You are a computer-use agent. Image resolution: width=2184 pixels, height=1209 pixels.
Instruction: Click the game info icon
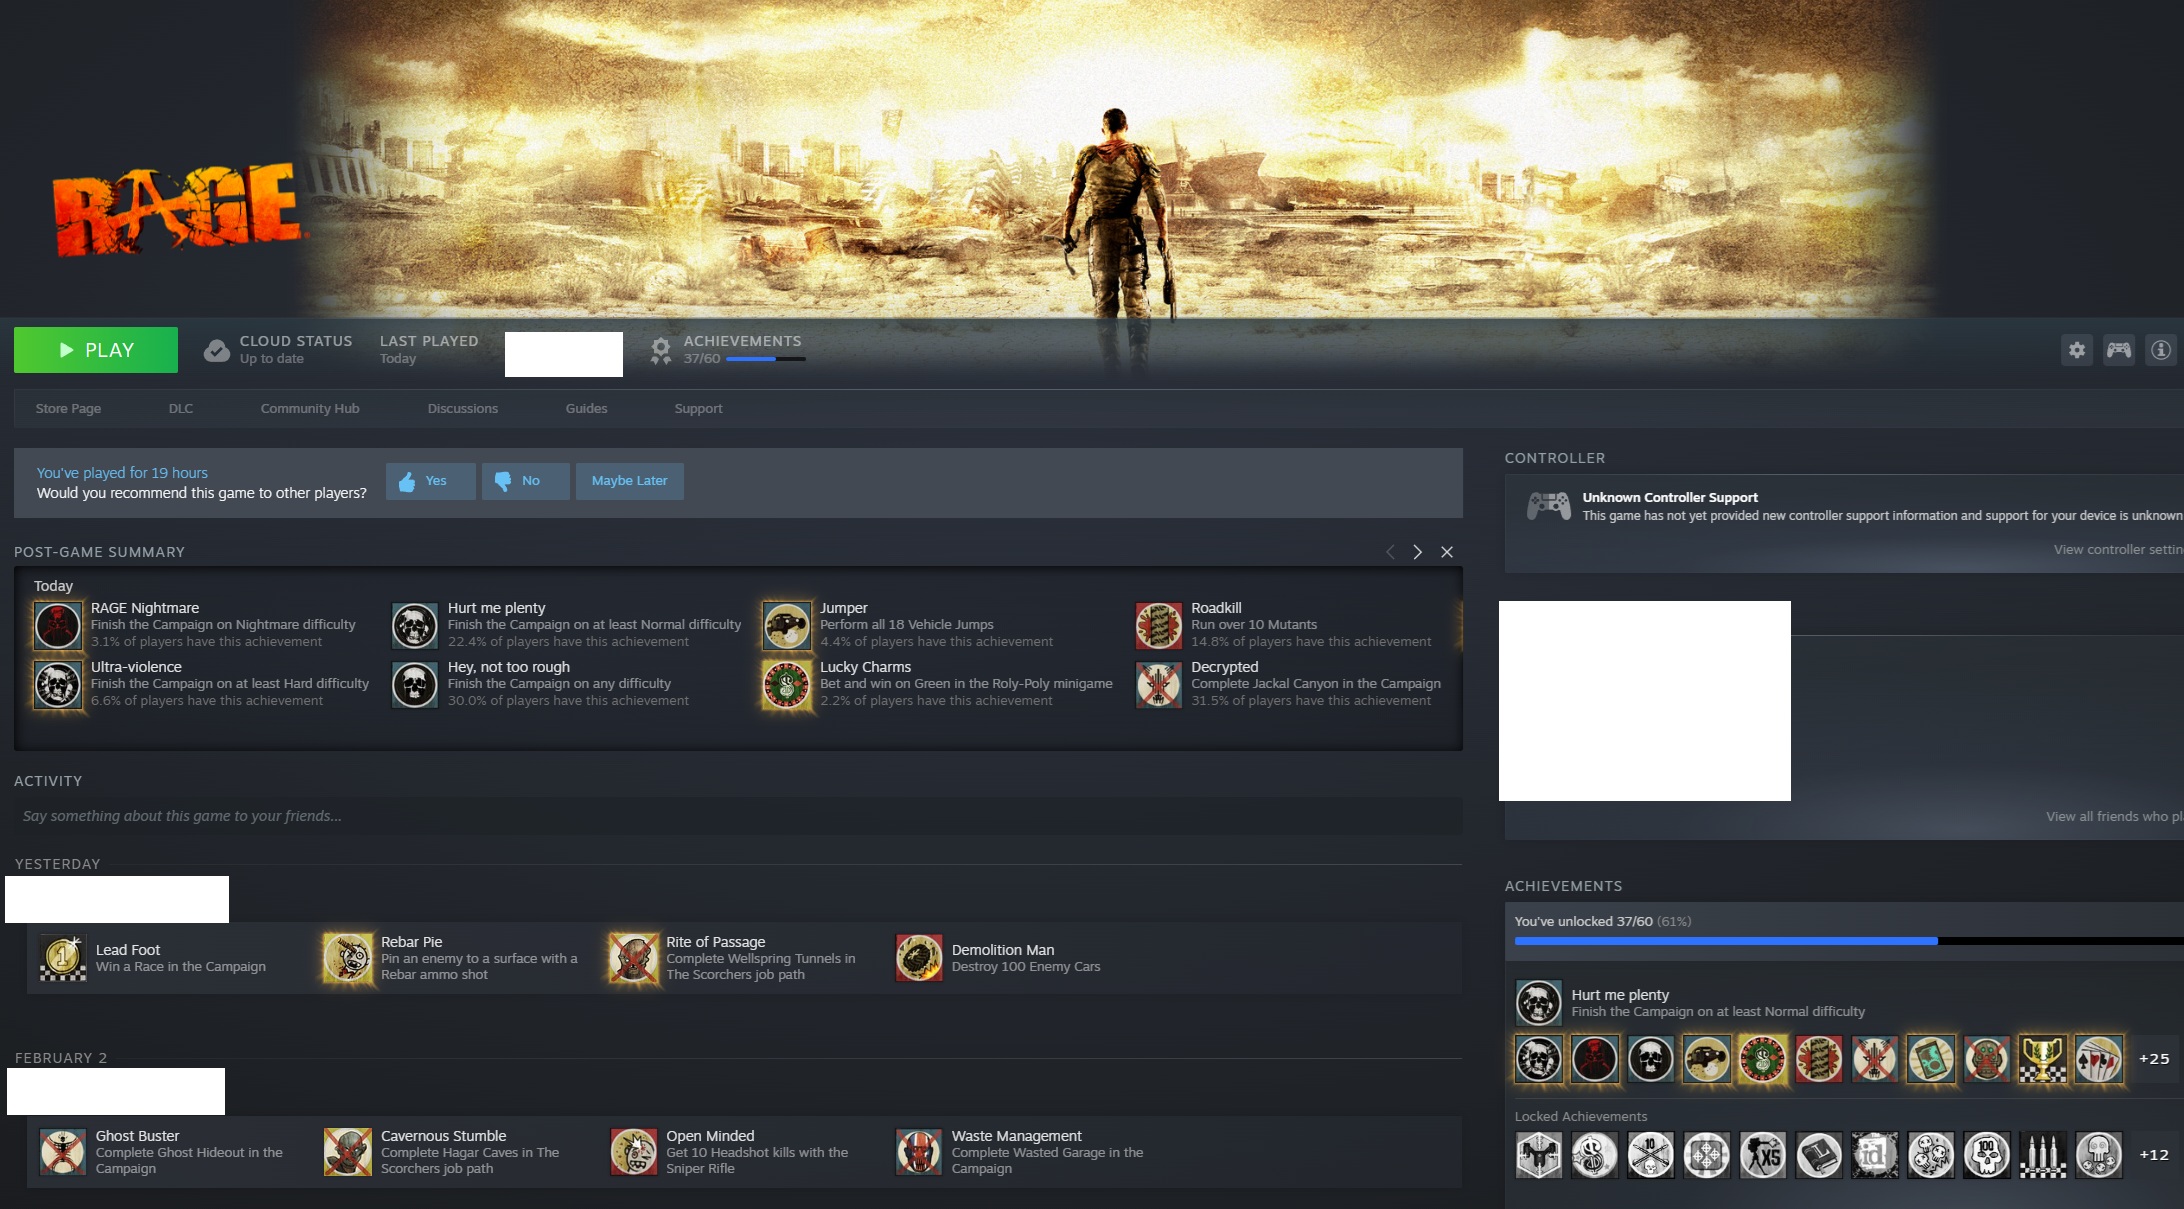pos(2160,350)
